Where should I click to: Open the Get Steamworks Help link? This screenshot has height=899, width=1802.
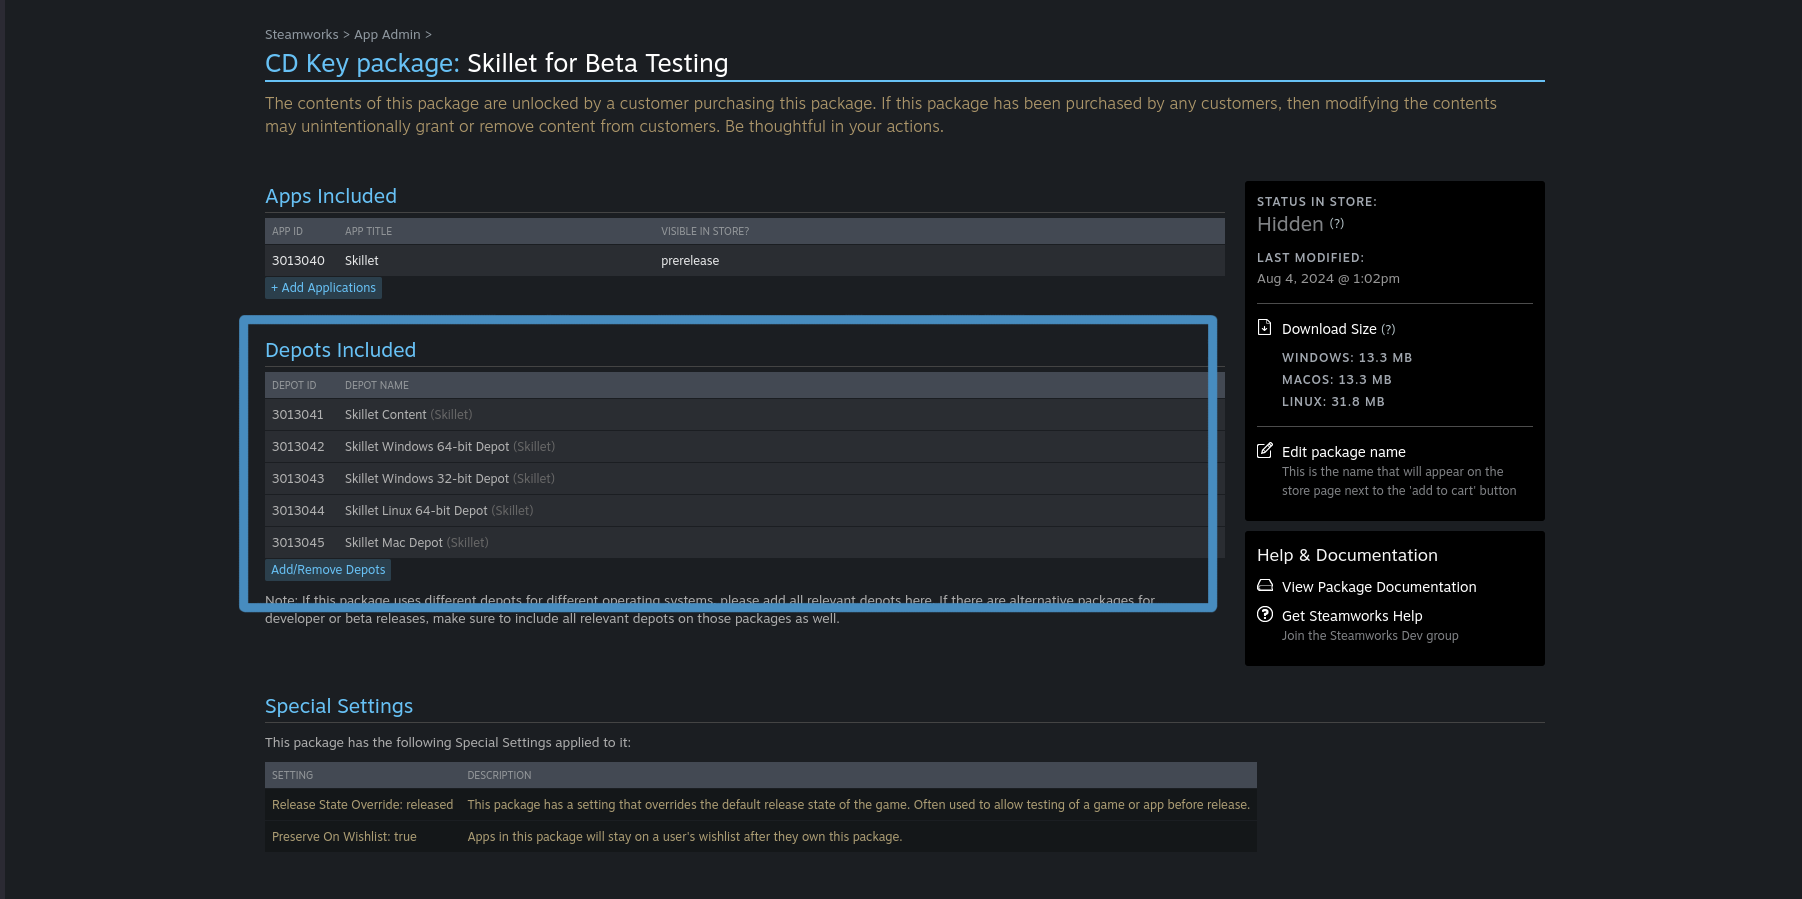(1351, 616)
